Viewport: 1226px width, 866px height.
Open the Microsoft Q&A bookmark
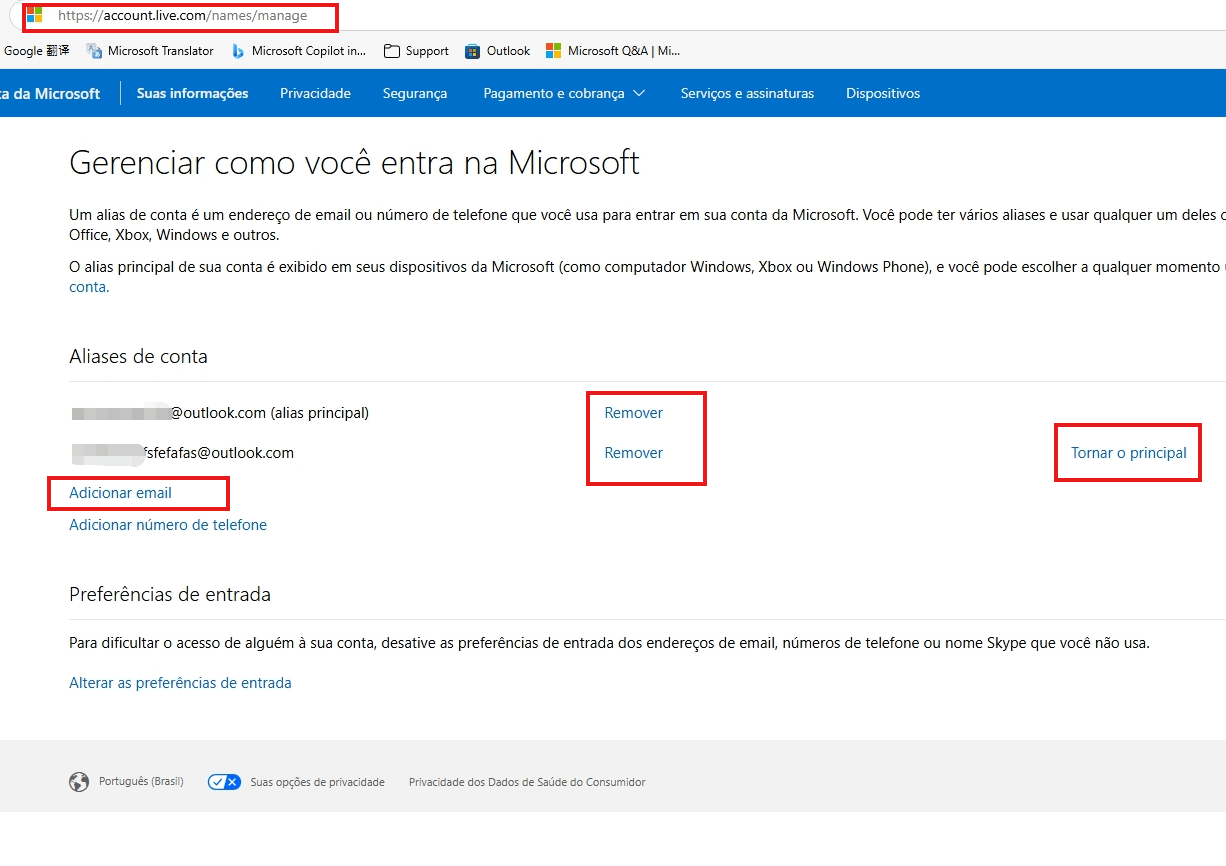tap(613, 51)
